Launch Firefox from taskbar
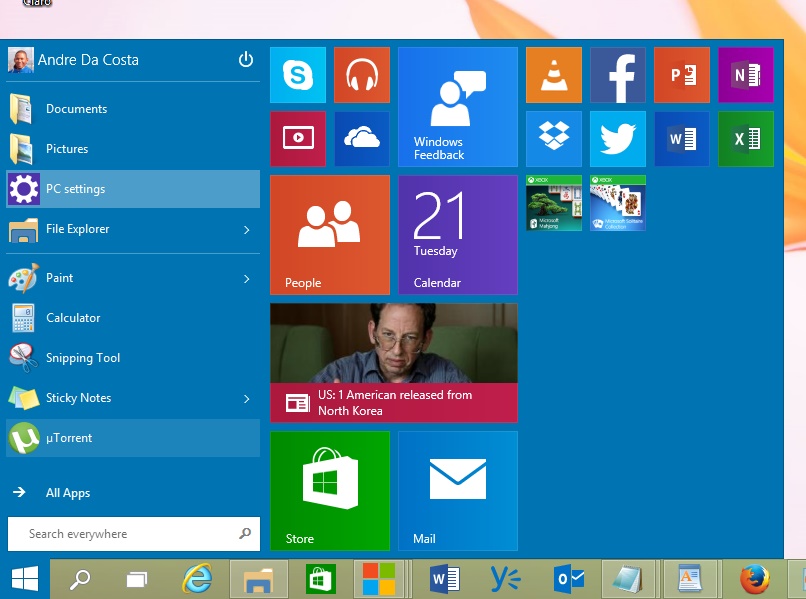Image resolution: width=806 pixels, height=599 pixels. pyautogui.click(x=755, y=579)
